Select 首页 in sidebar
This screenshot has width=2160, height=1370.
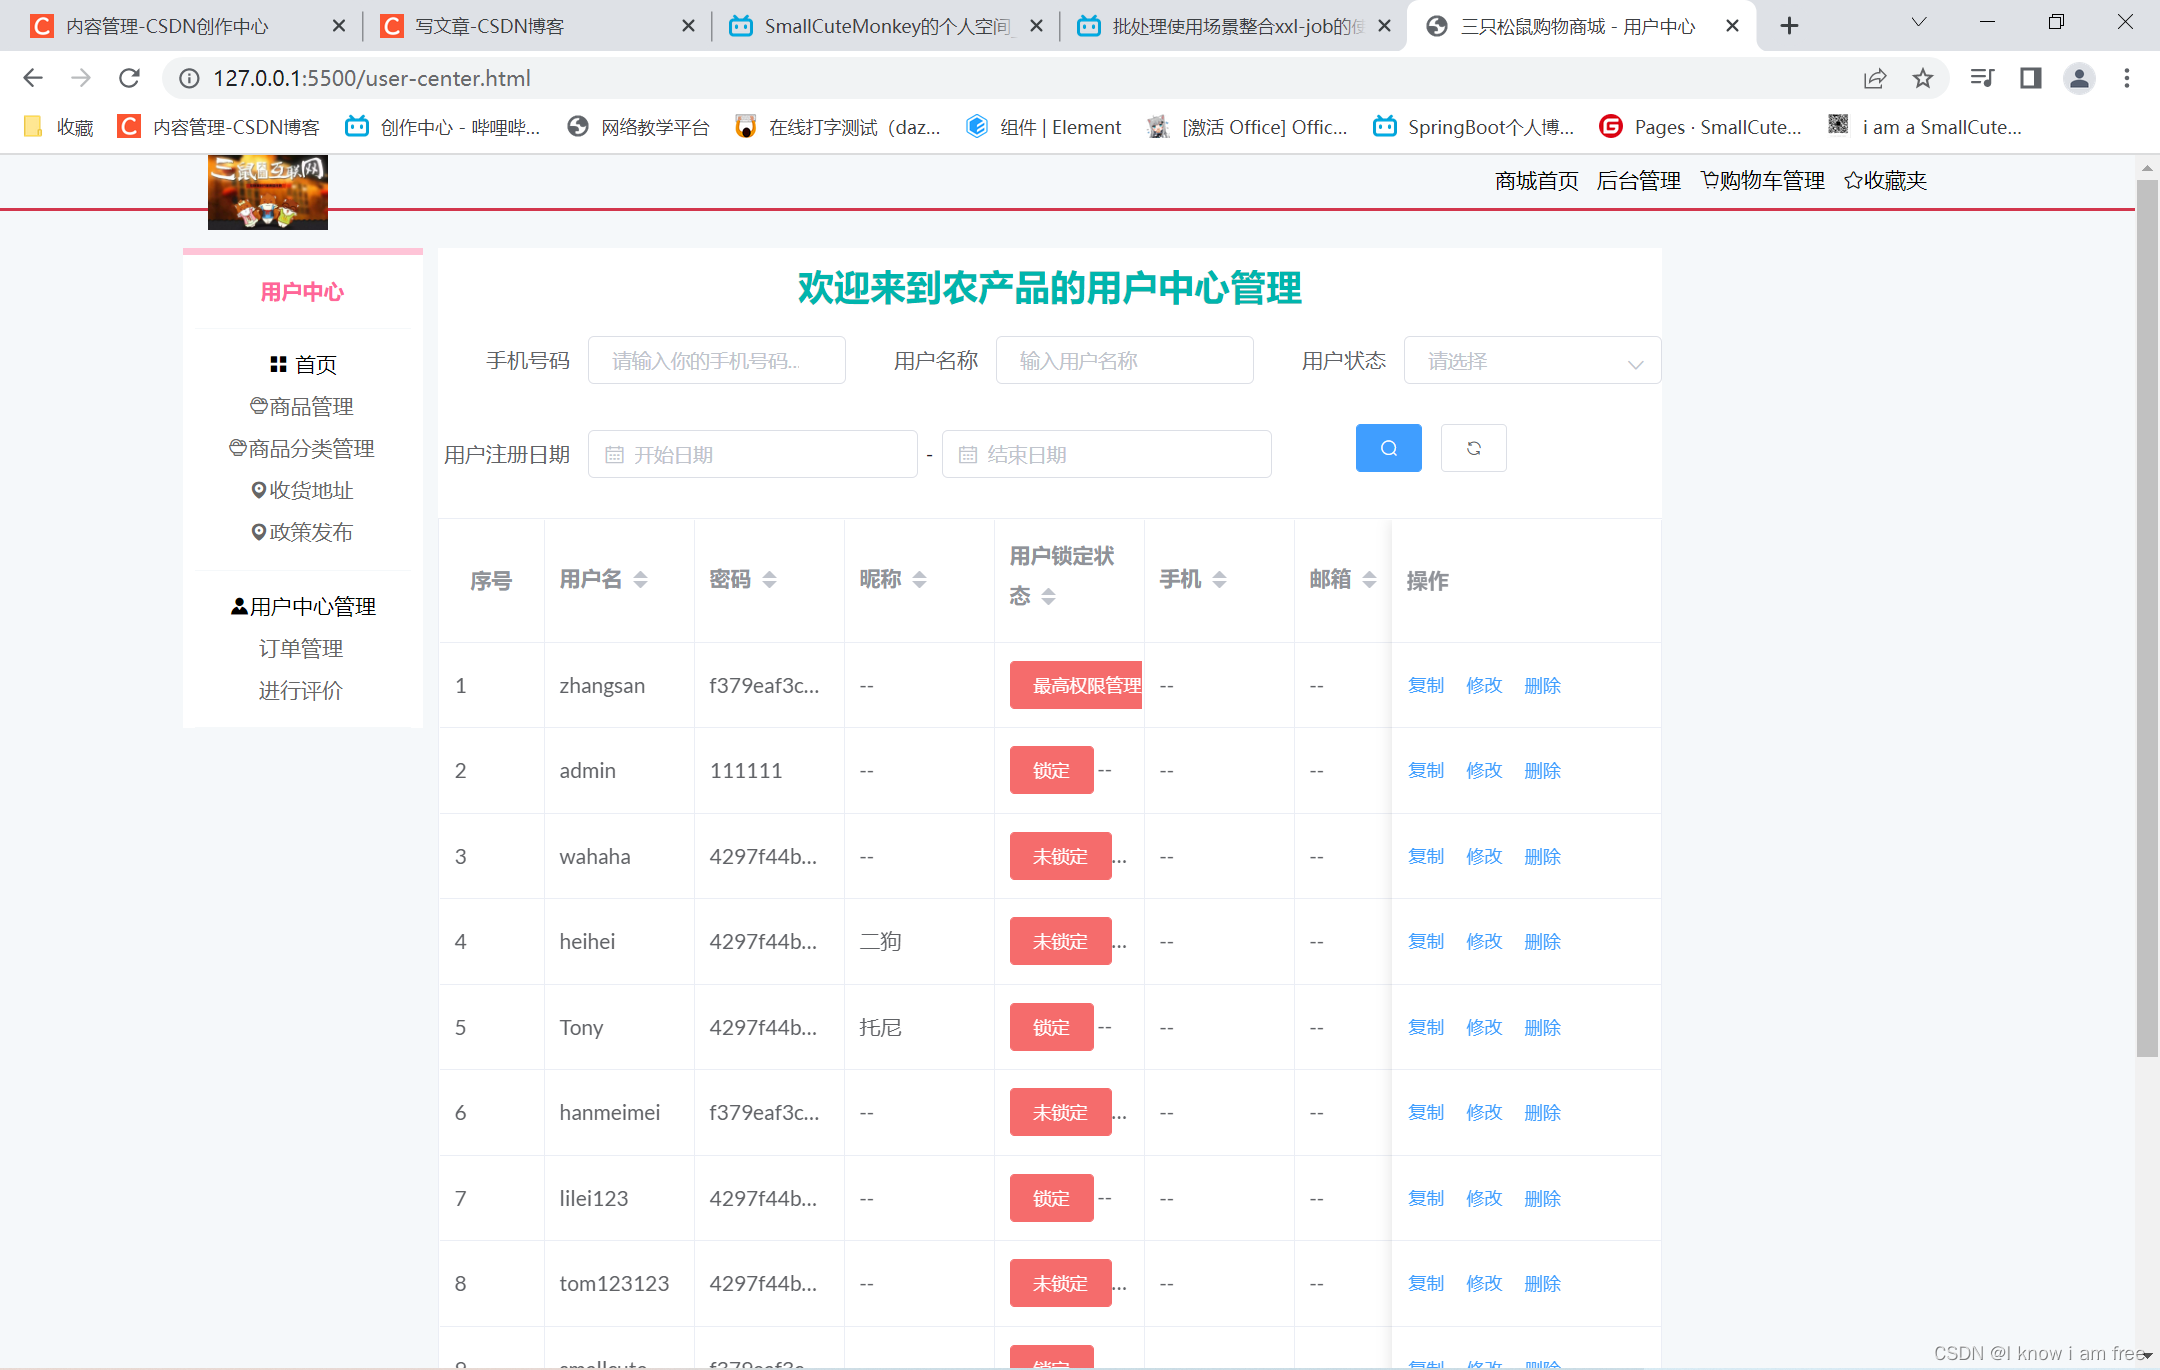(x=303, y=364)
